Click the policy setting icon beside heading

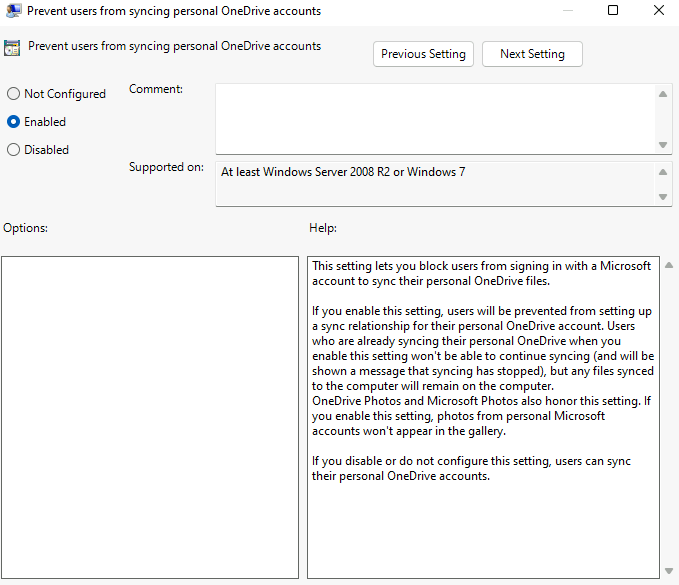pyautogui.click(x=12, y=48)
